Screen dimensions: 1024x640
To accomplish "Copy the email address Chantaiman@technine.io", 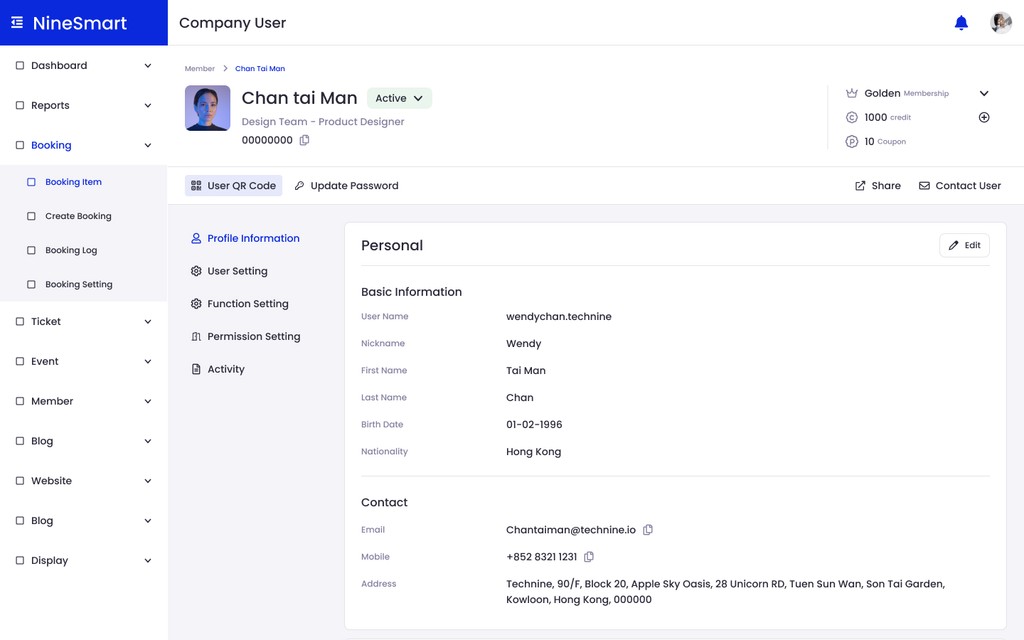I will click(648, 530).
